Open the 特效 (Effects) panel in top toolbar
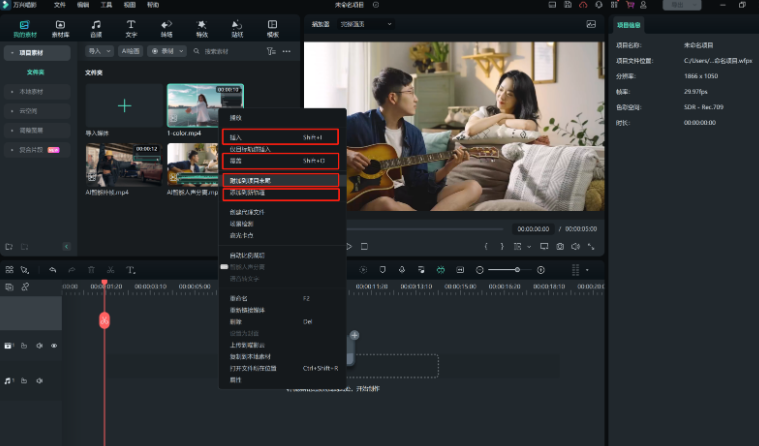The height and width of the screenshot is (446, 759). pos(201,27)
